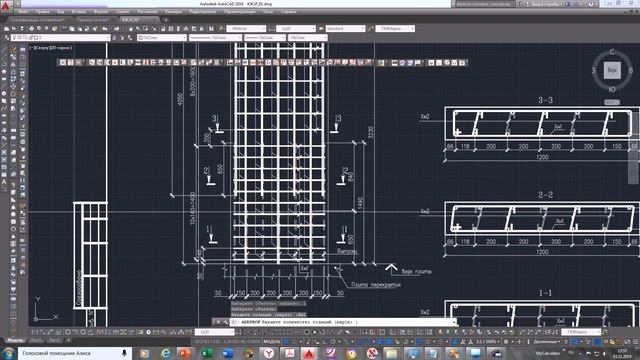Select the Array tool in Modify toolbar
640x360 pixels.
pyautogui.click(x=13, y=80)
